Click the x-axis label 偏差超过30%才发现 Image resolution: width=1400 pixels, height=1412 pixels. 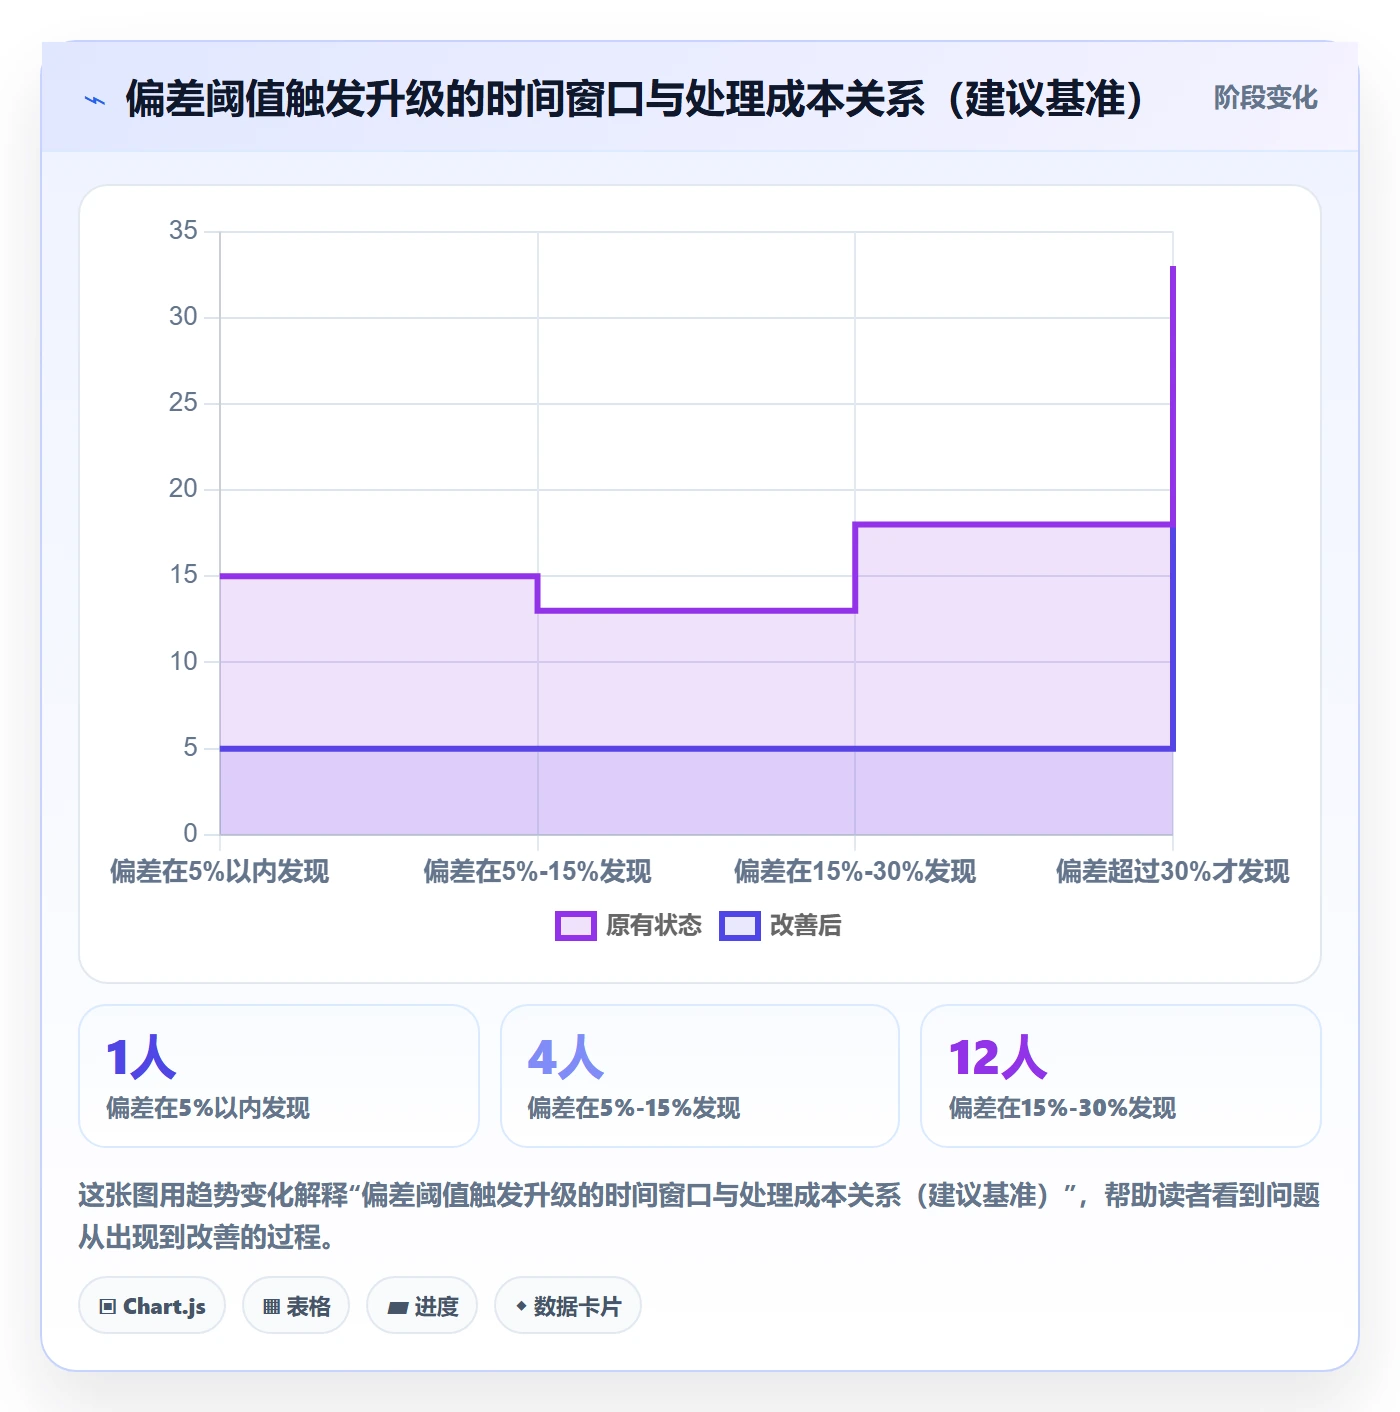(x=1173, y=871)
